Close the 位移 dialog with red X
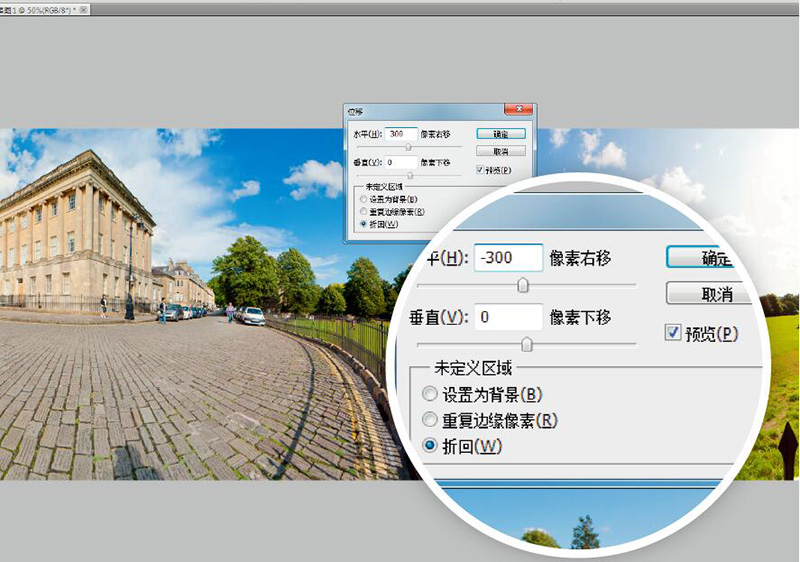The width and height of the screenshot is (800, 562). point(519,109)
